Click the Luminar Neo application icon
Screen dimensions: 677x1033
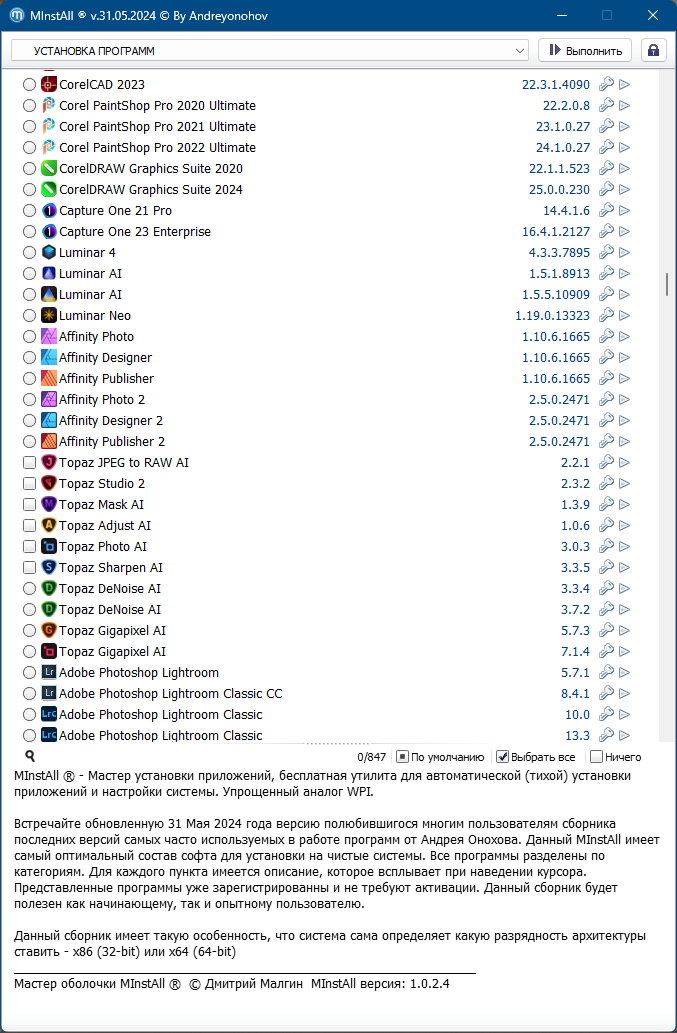point(49,316)
